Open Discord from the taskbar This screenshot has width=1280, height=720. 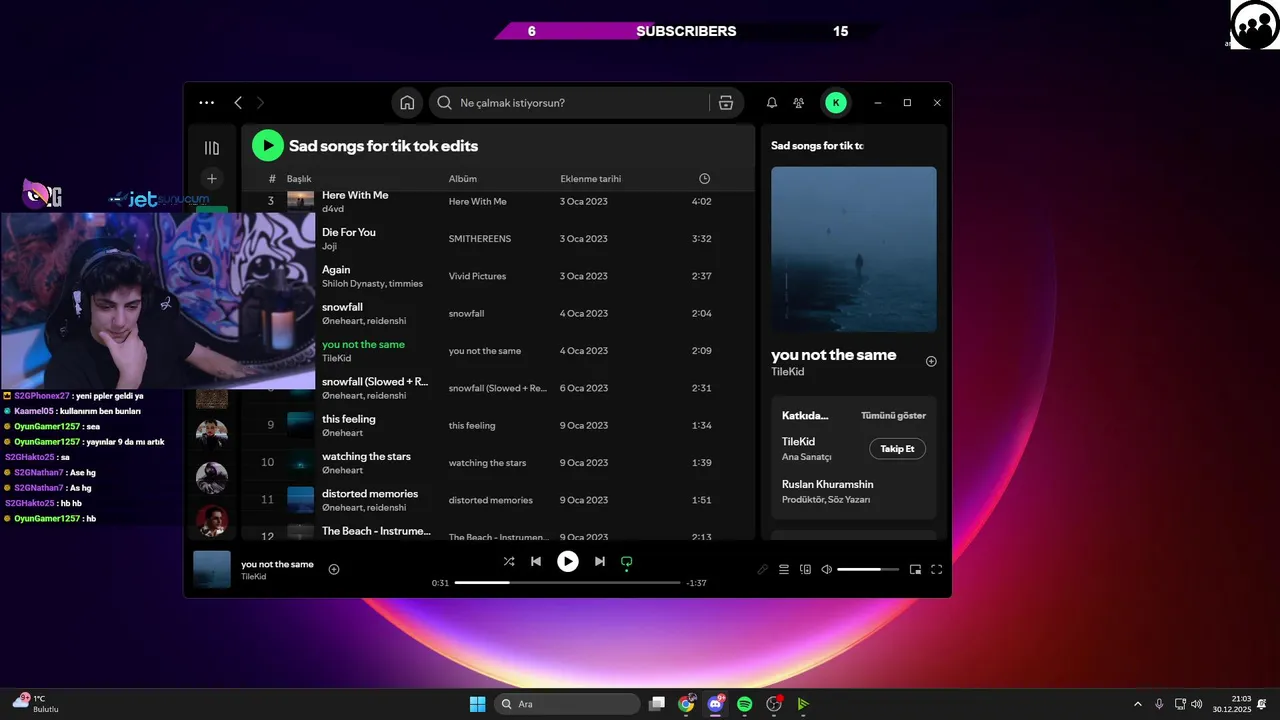[x=716, y=704]
